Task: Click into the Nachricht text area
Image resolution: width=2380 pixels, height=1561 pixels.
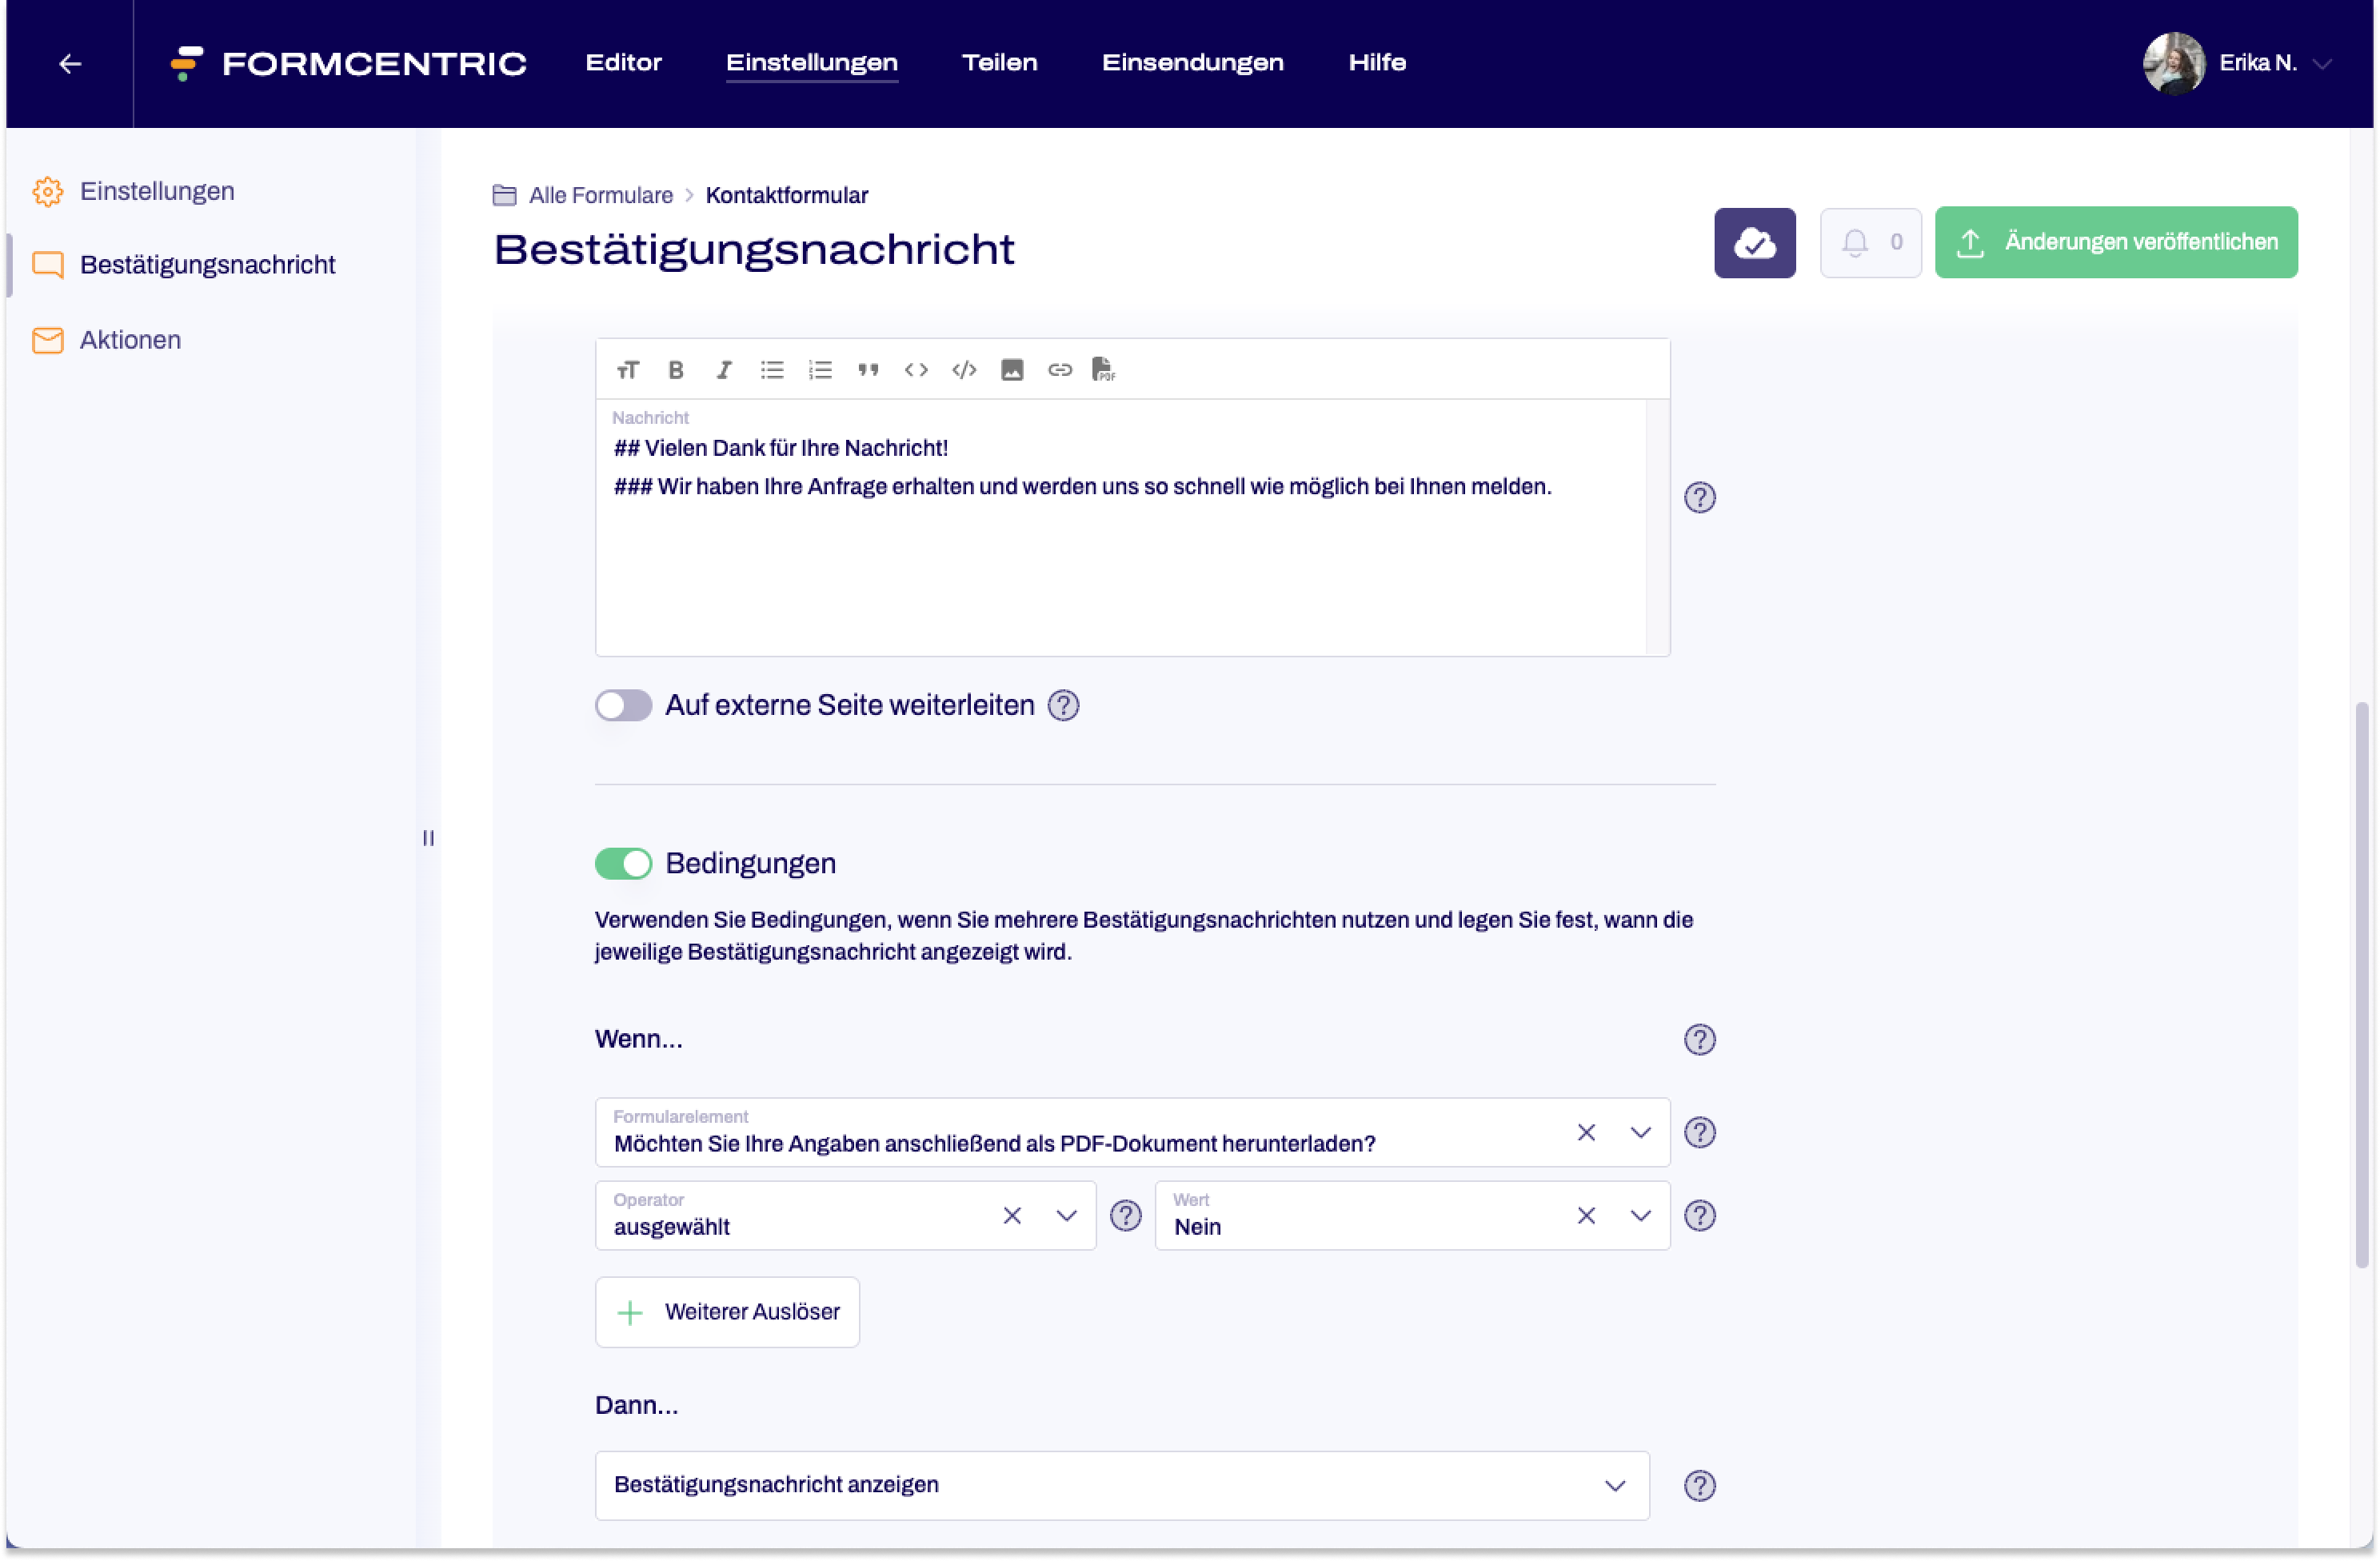Action: [1120, 528]
